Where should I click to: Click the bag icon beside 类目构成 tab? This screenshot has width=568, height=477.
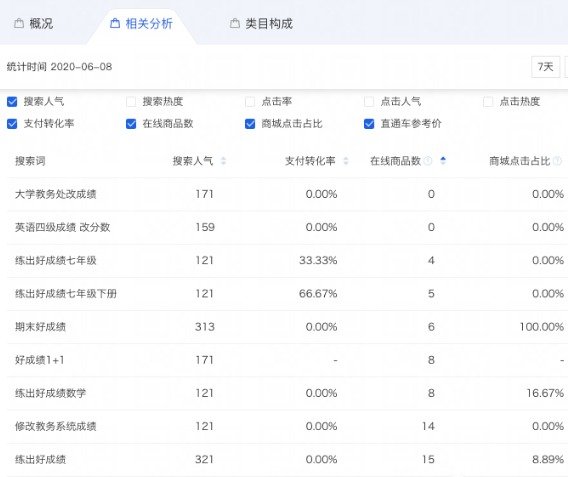pos(235,24)
